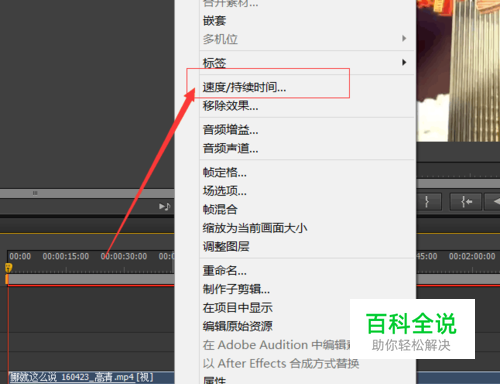
Task: Click the program monitor preview image
Action: point(458,71)
